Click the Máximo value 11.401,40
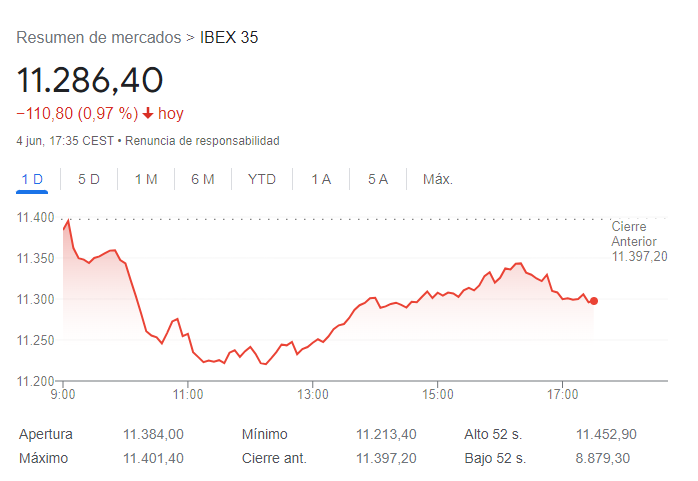The height and width of the screenshot is (481, 698). click(x=153, y=458)
